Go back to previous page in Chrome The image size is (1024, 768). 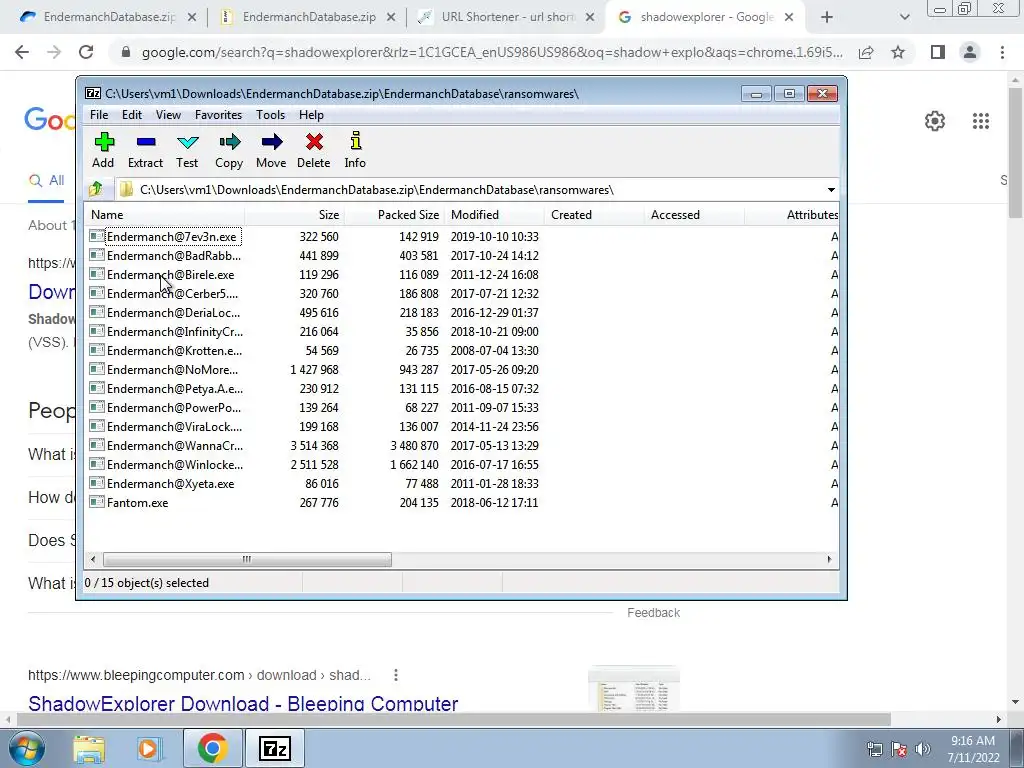point(22,52)
